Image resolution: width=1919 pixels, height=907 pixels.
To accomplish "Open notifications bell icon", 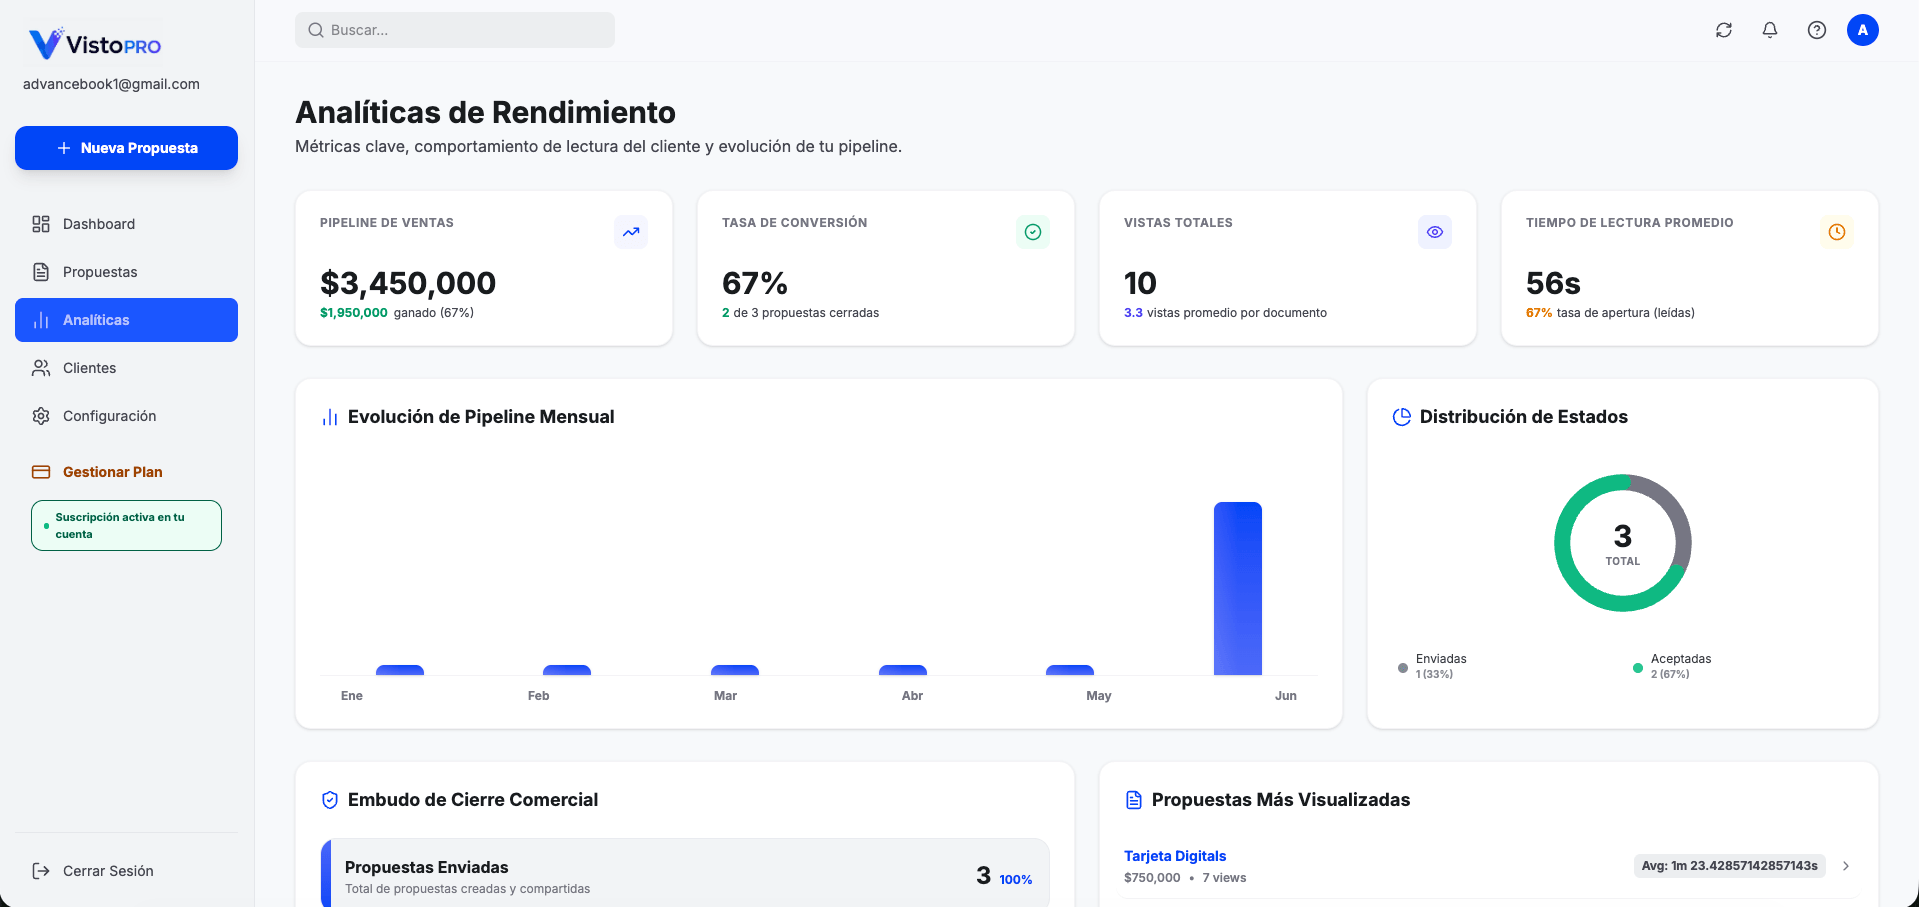I will pos(1770,30).
